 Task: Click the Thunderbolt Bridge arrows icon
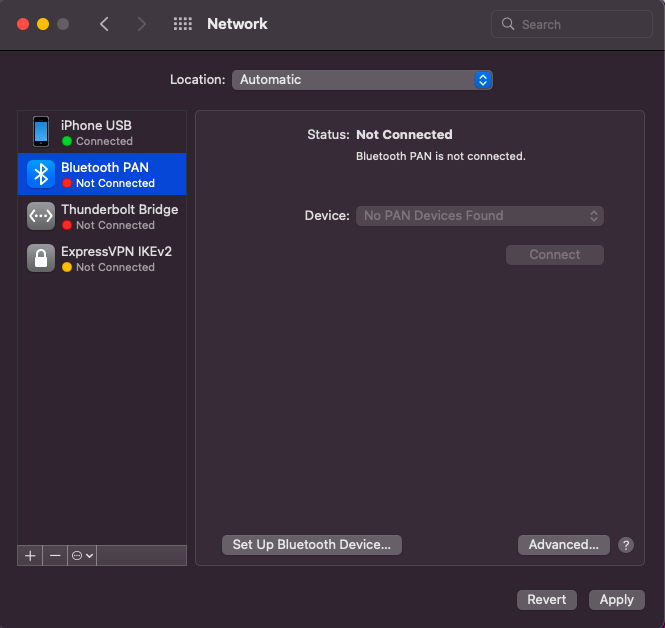click(x=41, y=216)
